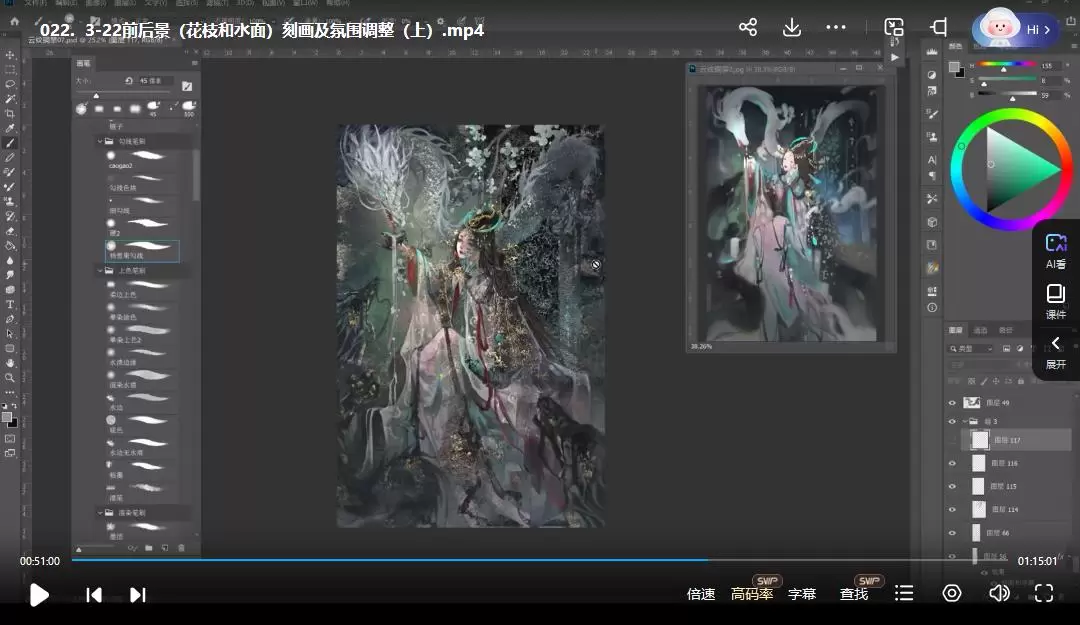This screenshot has width=1080, height=625.
Task: Toggle lock transparent pixels in layers panel
Action: (971, 381)
